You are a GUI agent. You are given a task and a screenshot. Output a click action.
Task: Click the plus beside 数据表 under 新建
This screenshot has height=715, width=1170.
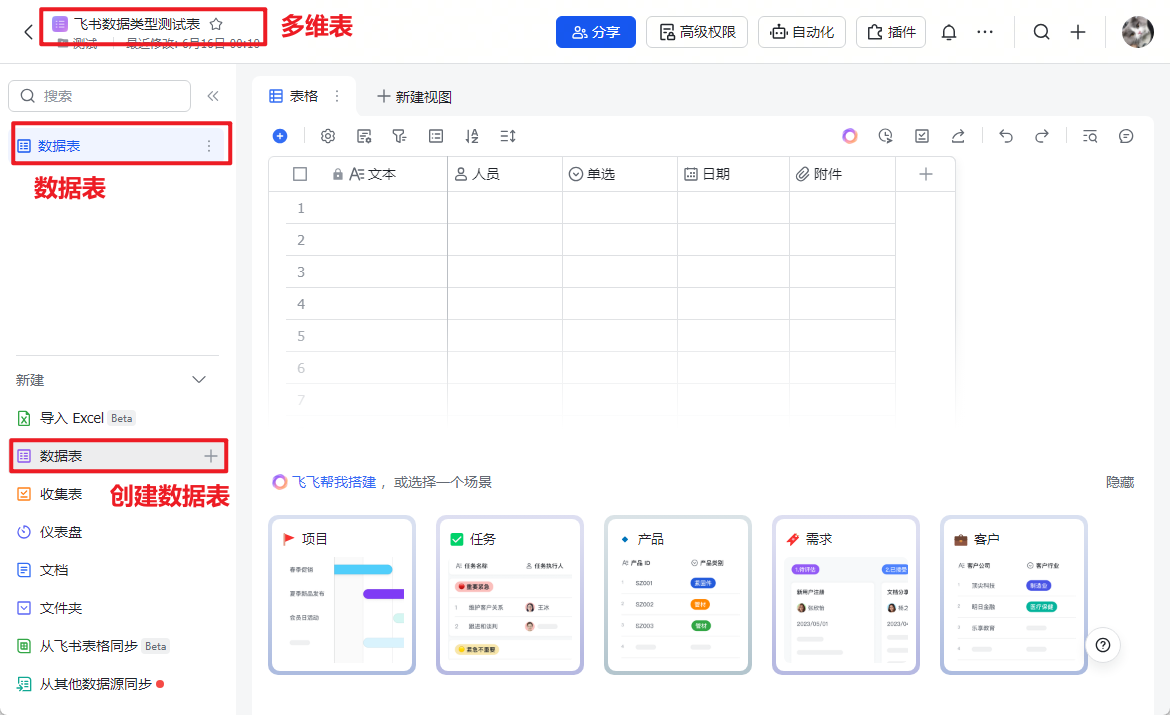point(211,456)
